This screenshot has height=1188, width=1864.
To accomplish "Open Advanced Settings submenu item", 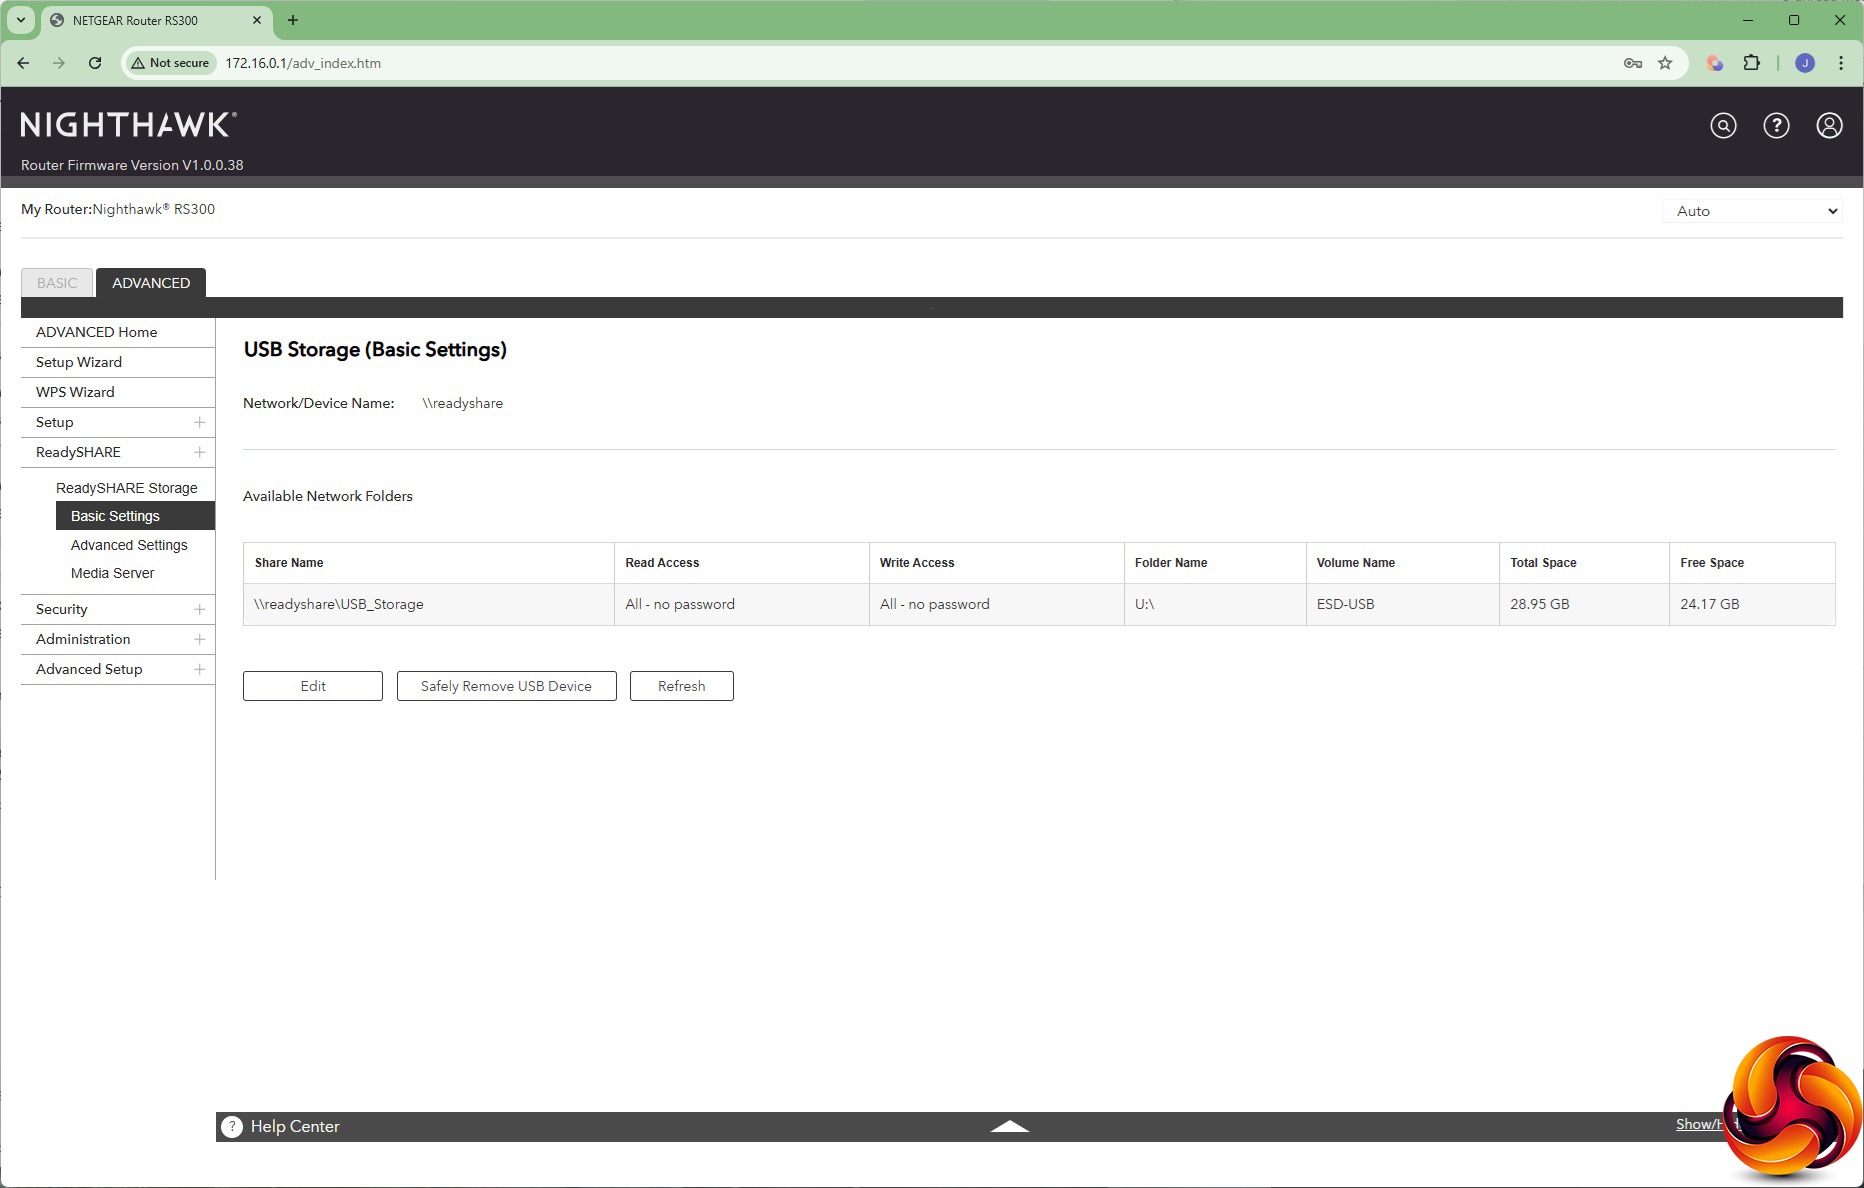I will point(129,545).
